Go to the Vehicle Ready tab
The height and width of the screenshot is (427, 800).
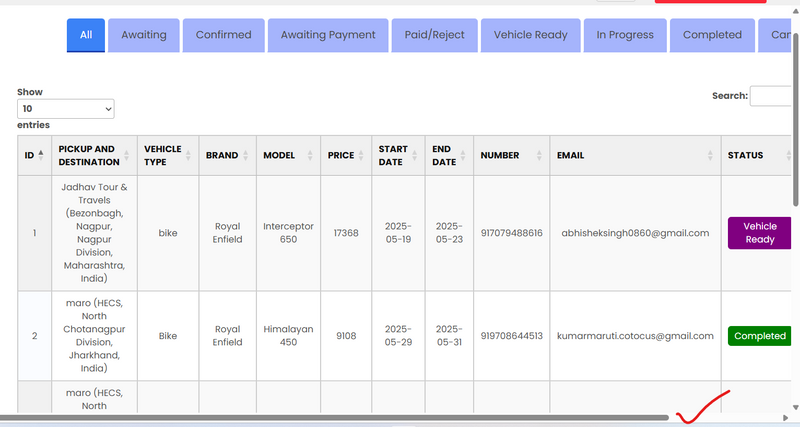tap(530, 35)
